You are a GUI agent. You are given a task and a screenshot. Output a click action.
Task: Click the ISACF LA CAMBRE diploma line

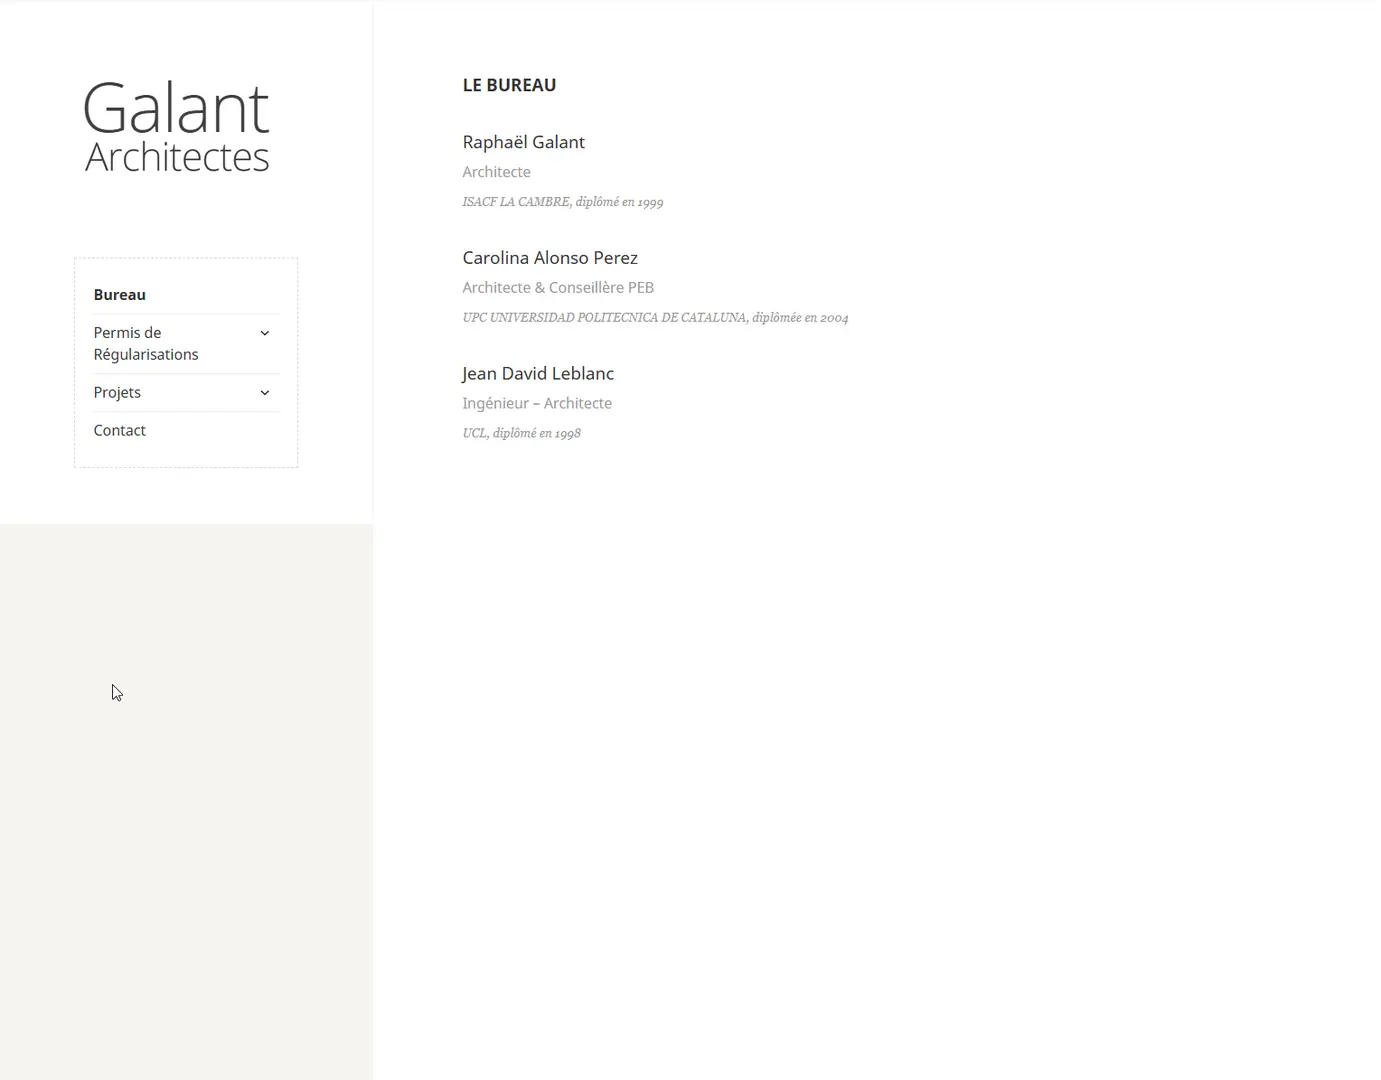[x=562, y=202]
